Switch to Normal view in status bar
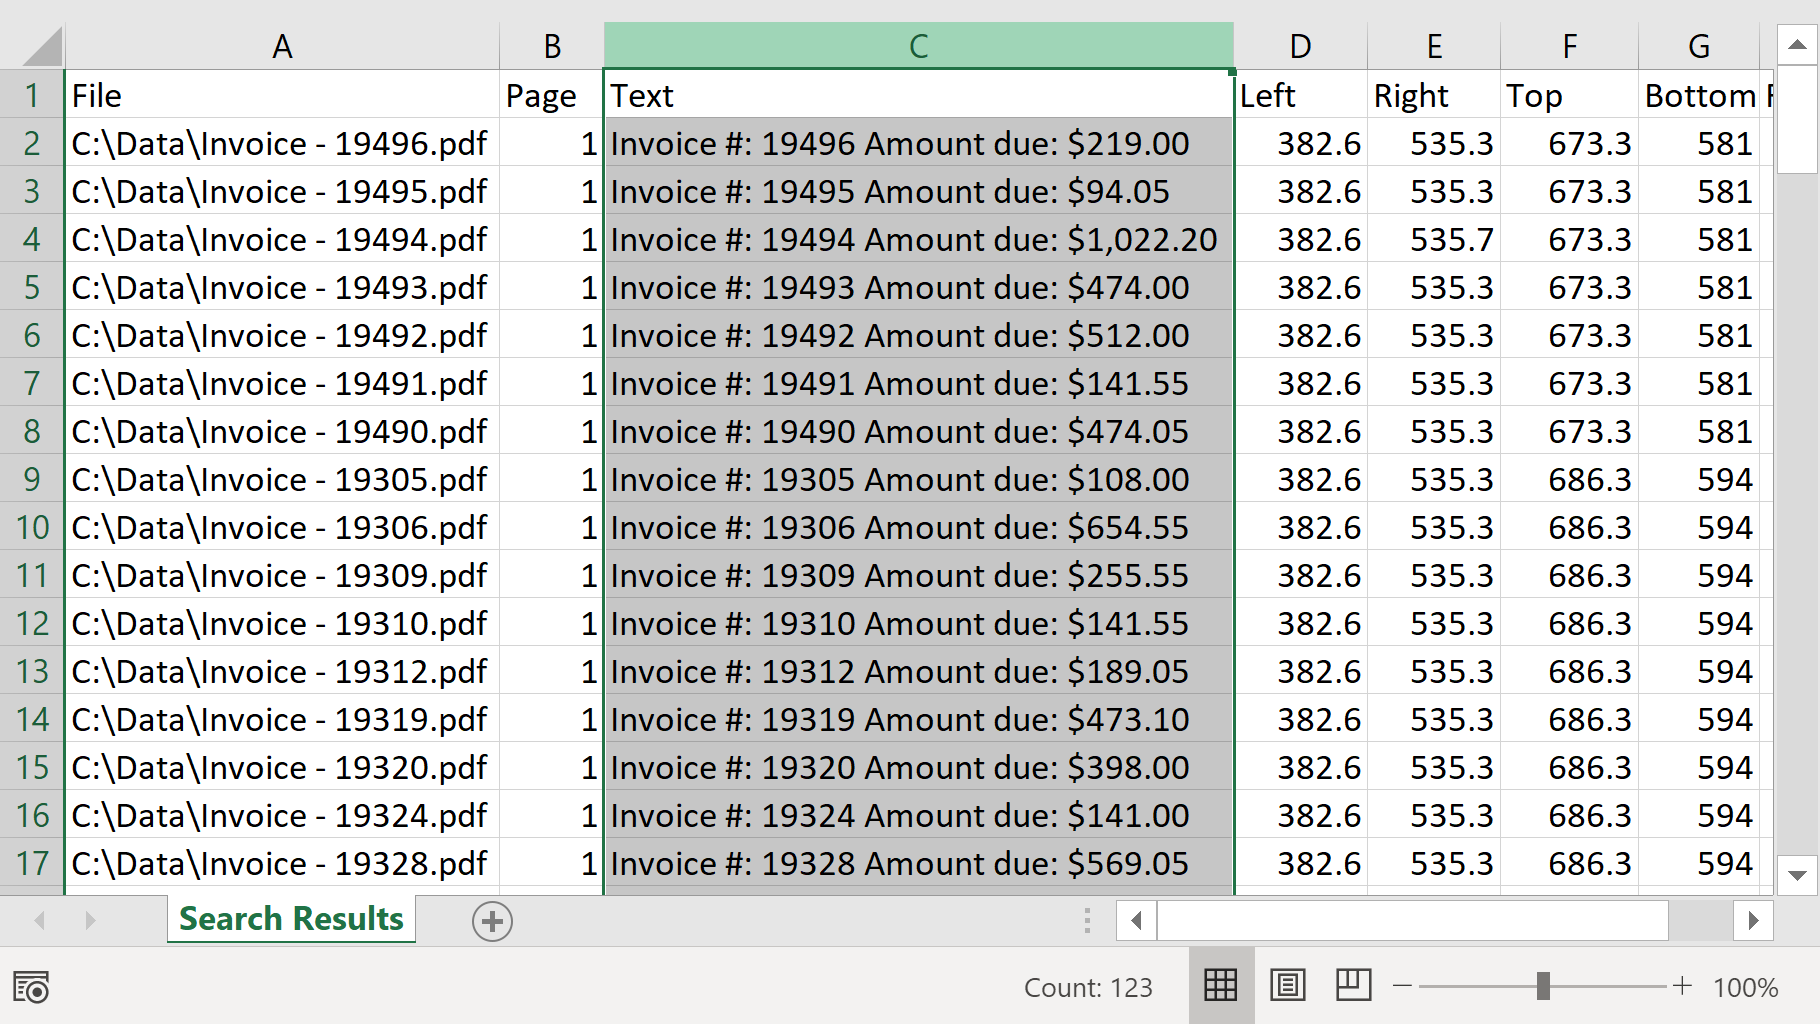The height and width of the screenshot is (1024, 1820). (x=1220, y=986)
